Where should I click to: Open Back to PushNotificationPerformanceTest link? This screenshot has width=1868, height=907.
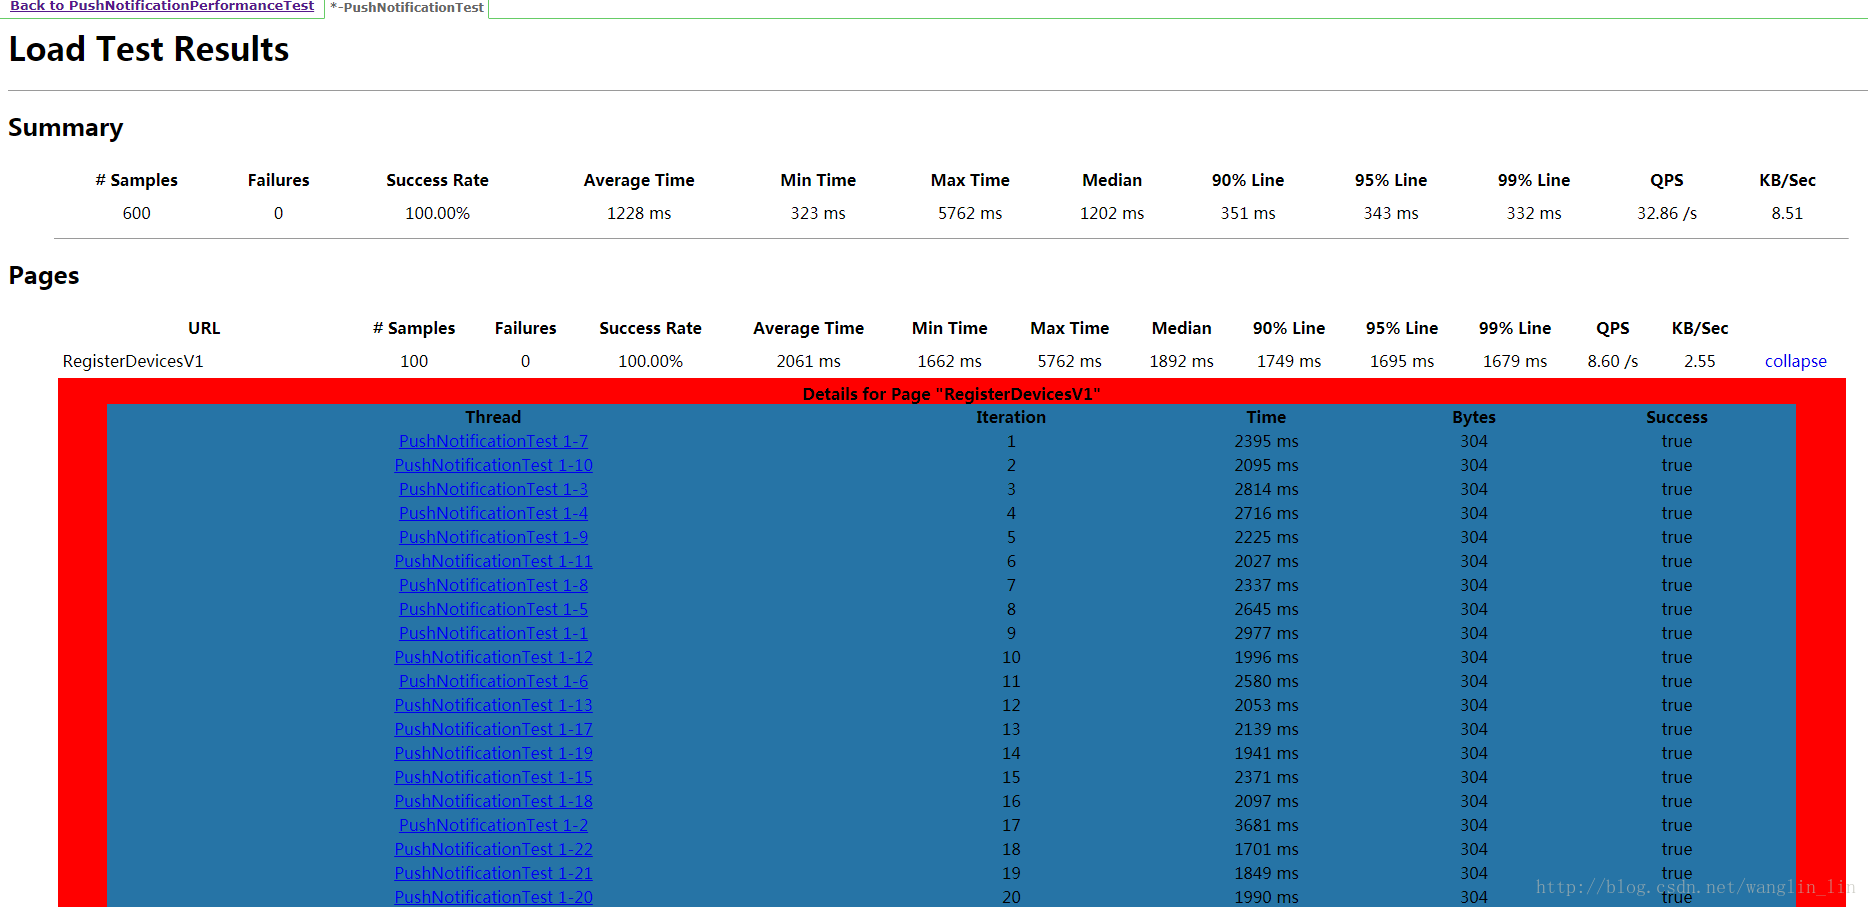(162, 6)
